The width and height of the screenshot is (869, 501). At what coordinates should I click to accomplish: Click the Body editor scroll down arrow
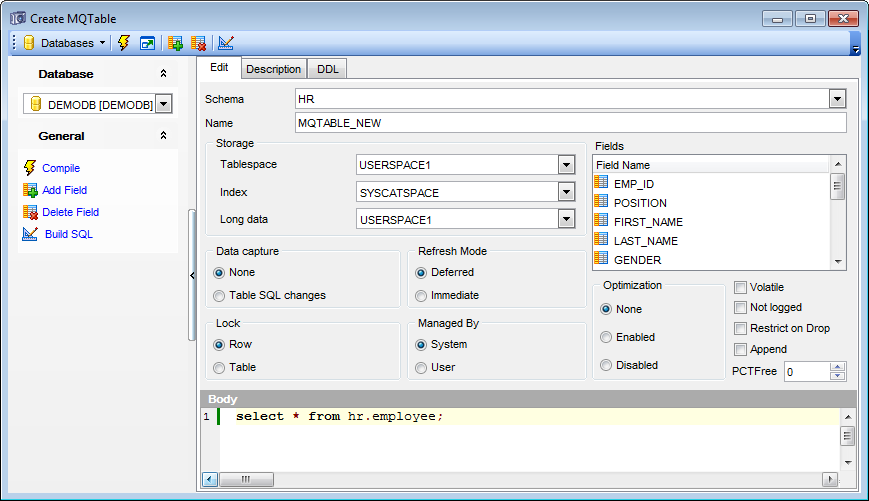pos(847,463)
